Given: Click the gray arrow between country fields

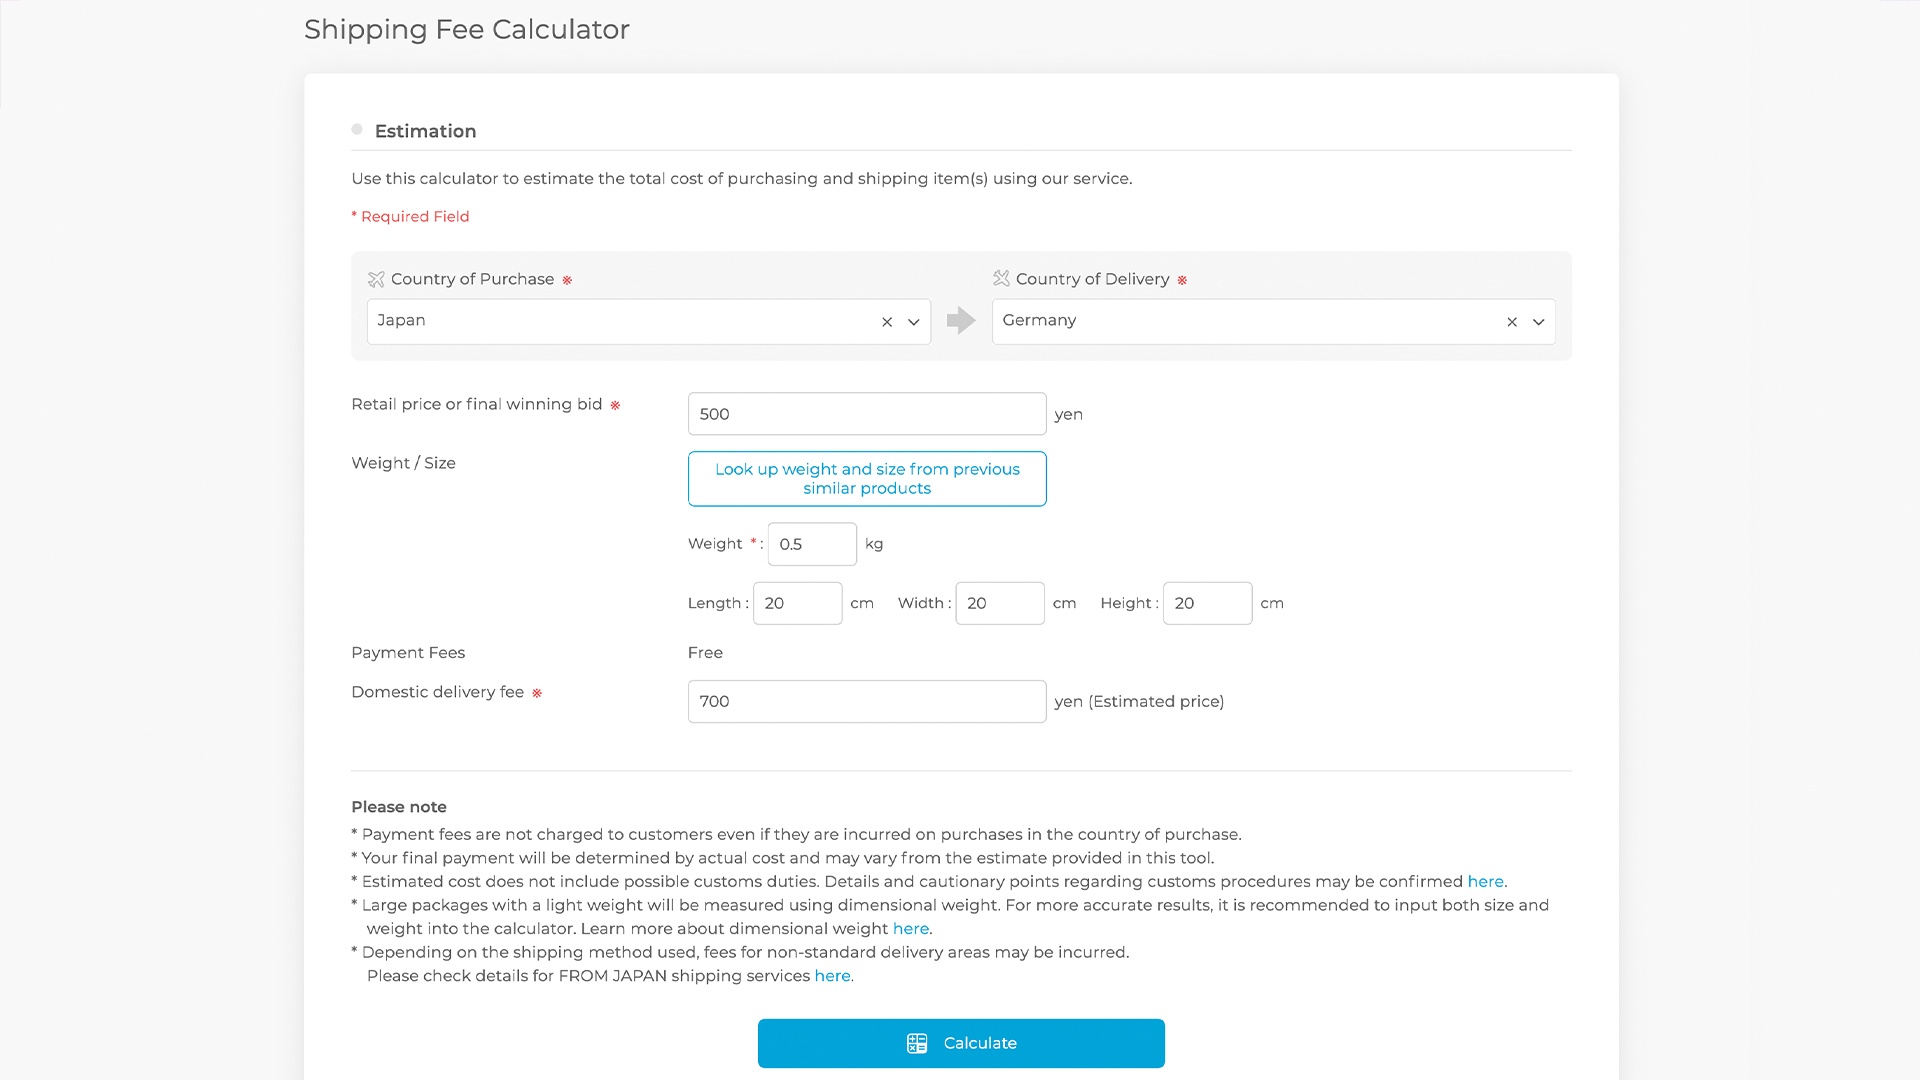Looking at the screenshot, I should 961,321.
